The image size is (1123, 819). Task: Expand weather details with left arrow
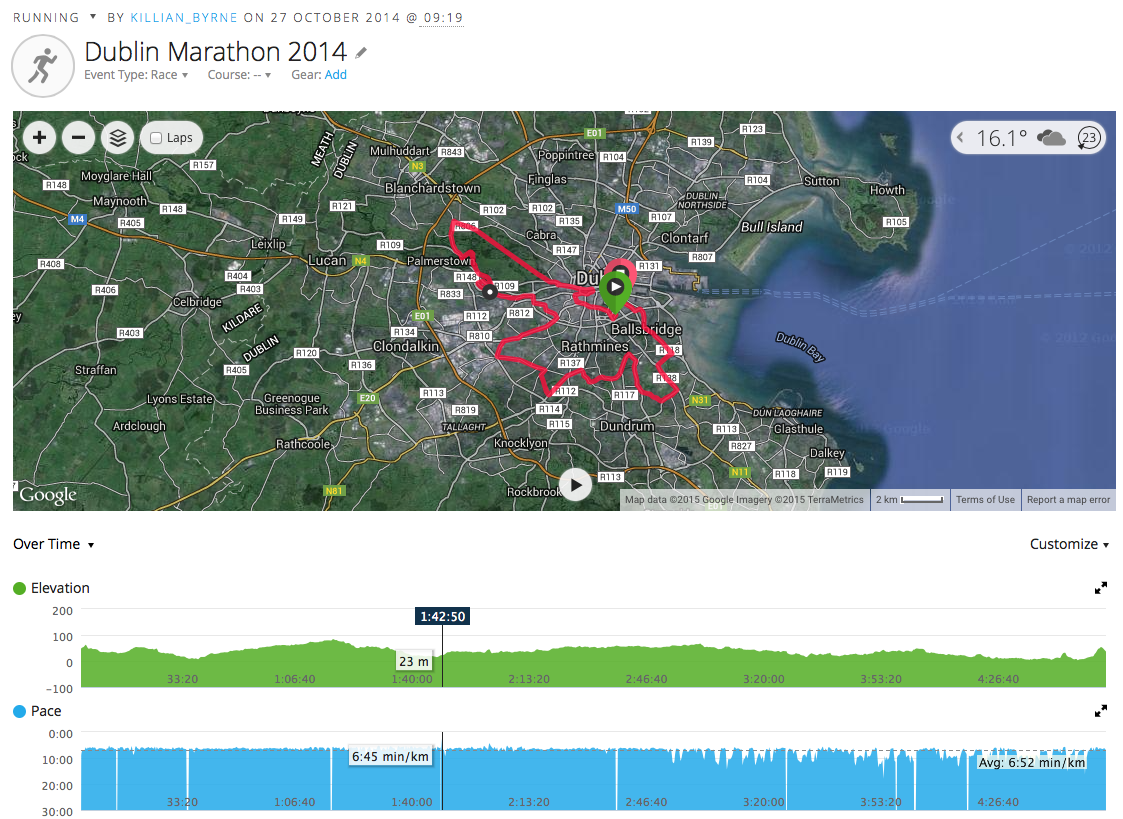click(961, 138)
